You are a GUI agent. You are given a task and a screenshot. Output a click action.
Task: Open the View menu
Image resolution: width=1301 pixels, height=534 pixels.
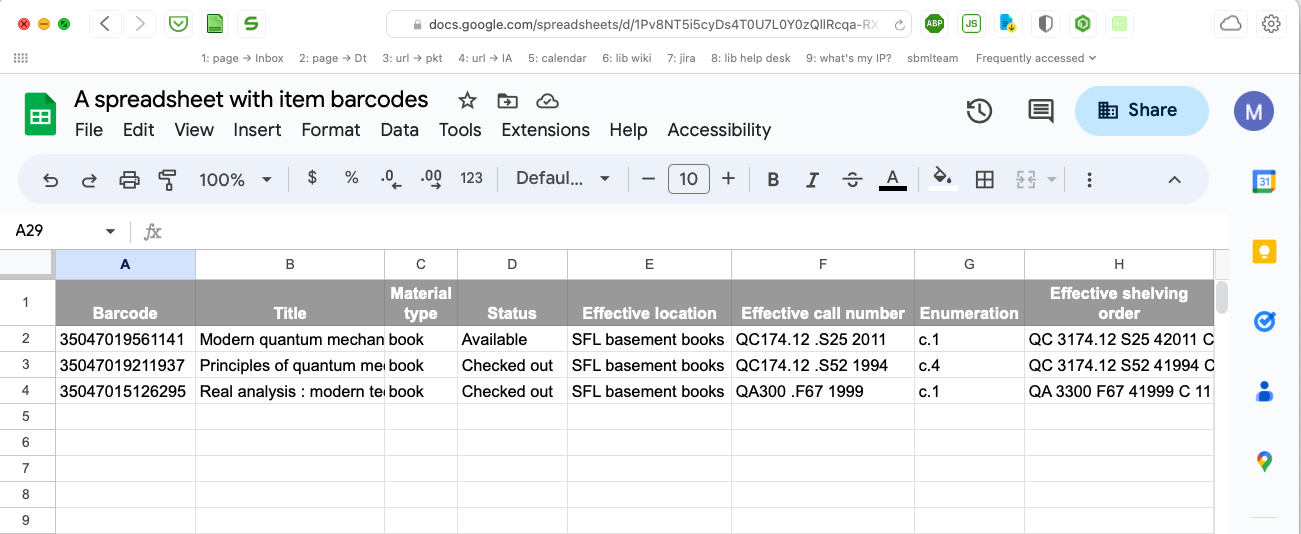click(x=194, y=130)
